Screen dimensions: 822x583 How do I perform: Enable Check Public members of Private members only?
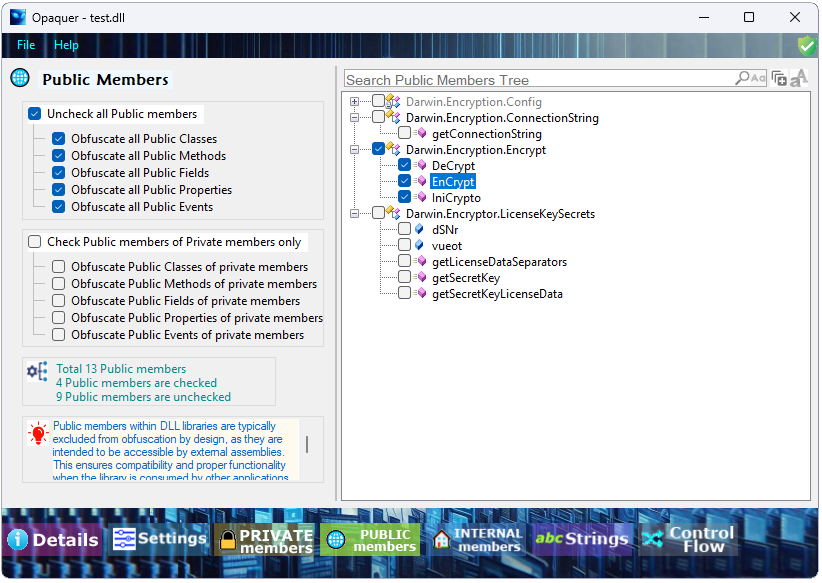coord(35,242)
